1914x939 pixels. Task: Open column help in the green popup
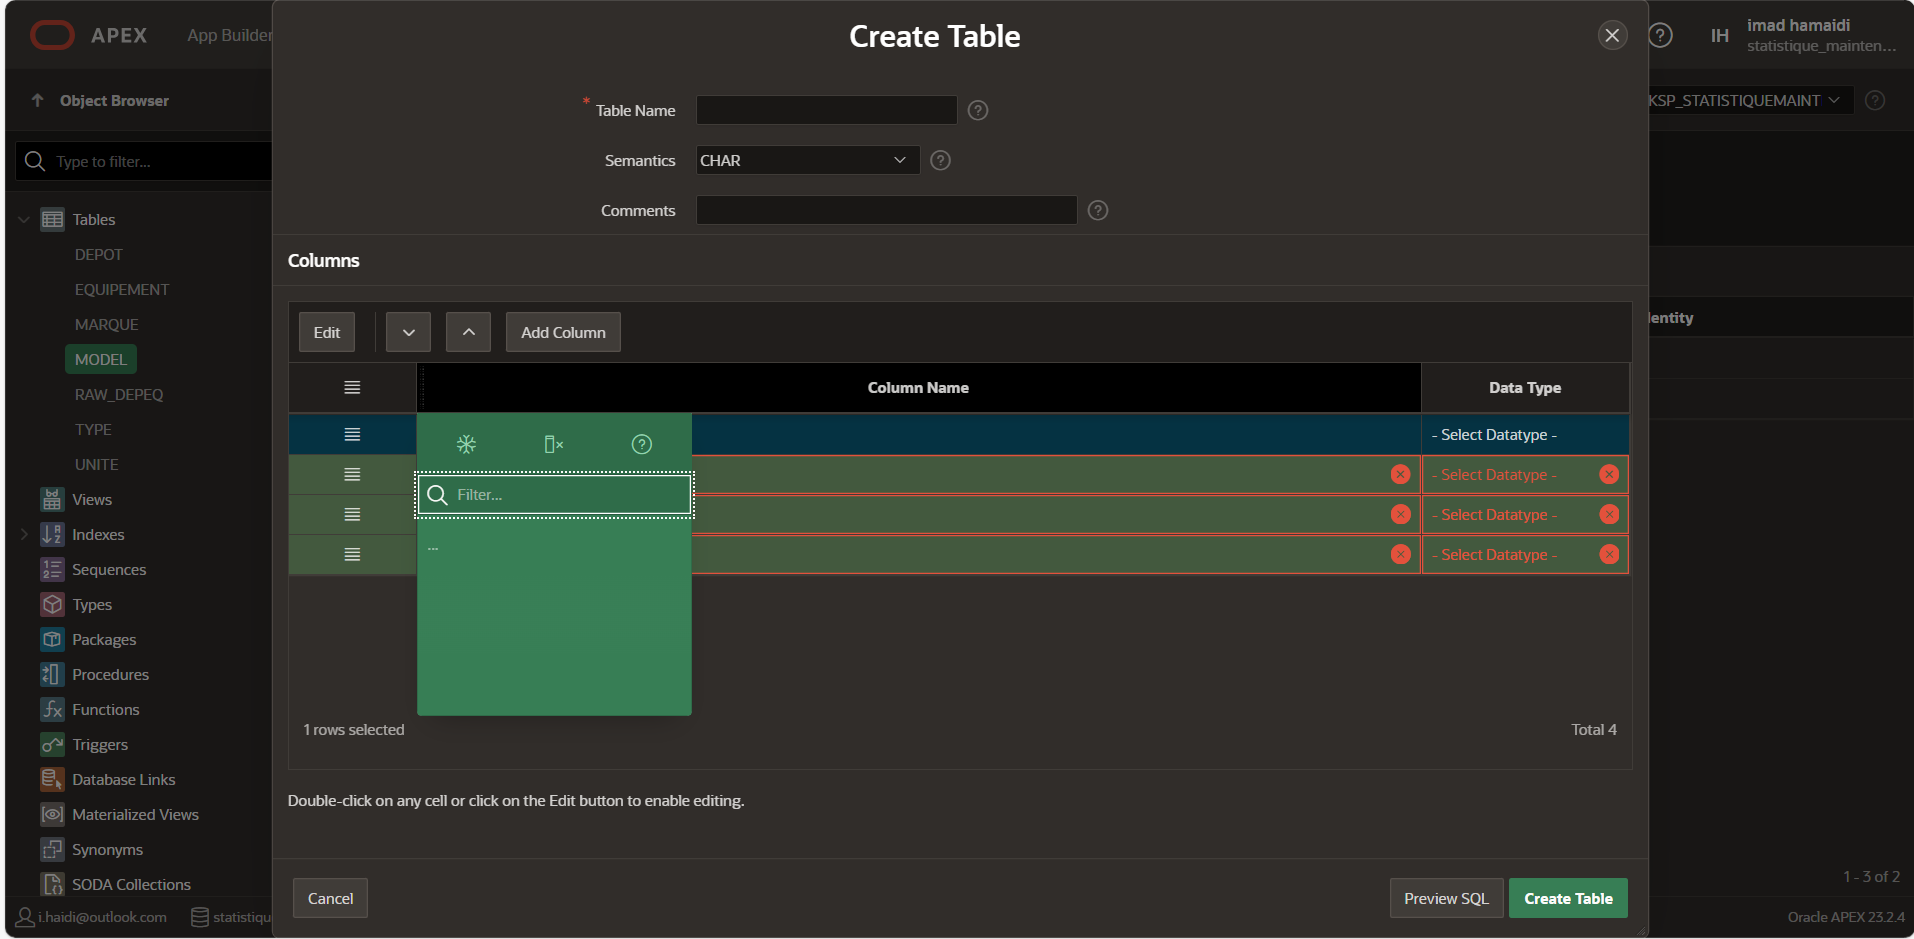(641, 444)
